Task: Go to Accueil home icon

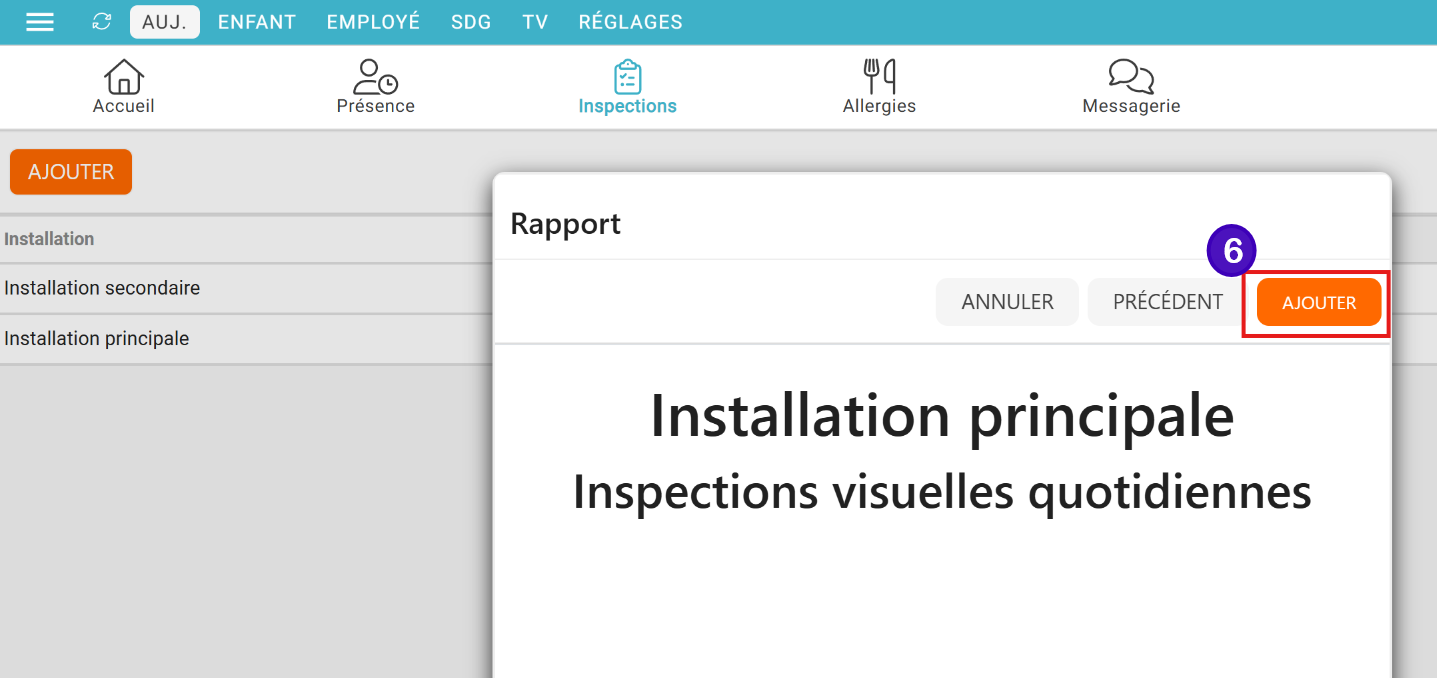Action: (124, 77)
